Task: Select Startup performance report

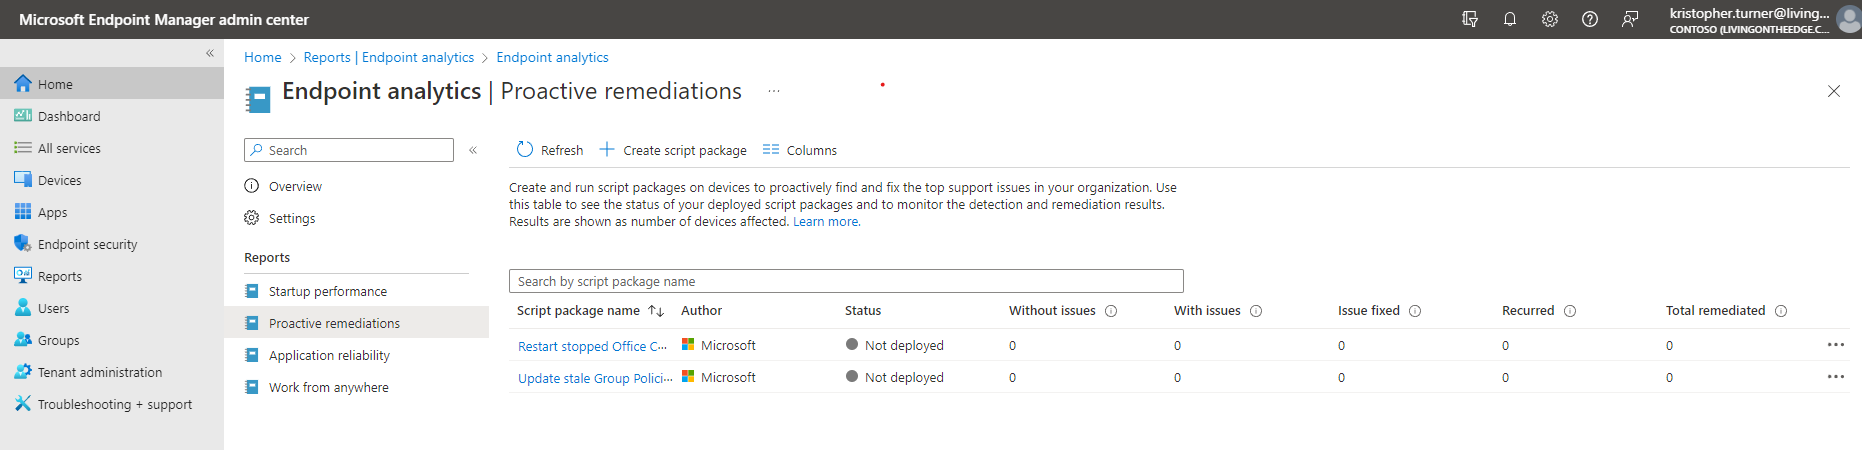Action: pyautogui.click(x=327, y=291)
